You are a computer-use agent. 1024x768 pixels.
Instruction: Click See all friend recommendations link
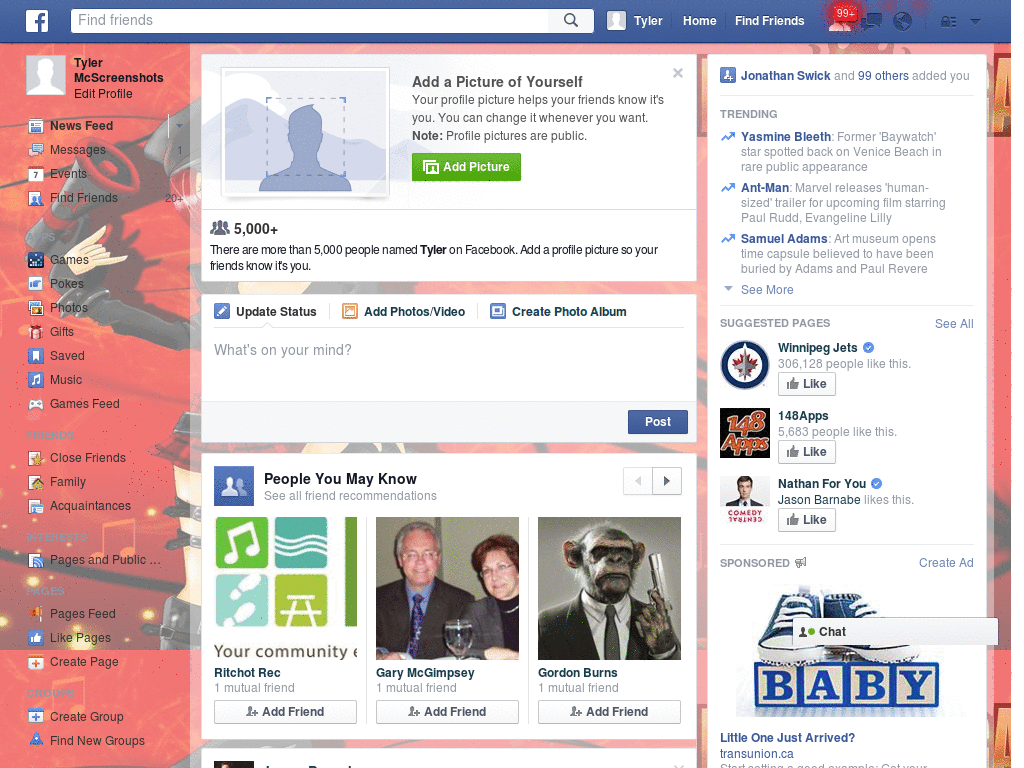(x=350, y=496)
